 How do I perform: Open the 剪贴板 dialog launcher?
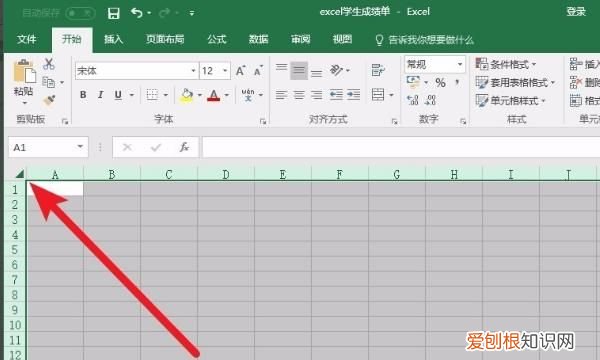[x=65, y=122]
